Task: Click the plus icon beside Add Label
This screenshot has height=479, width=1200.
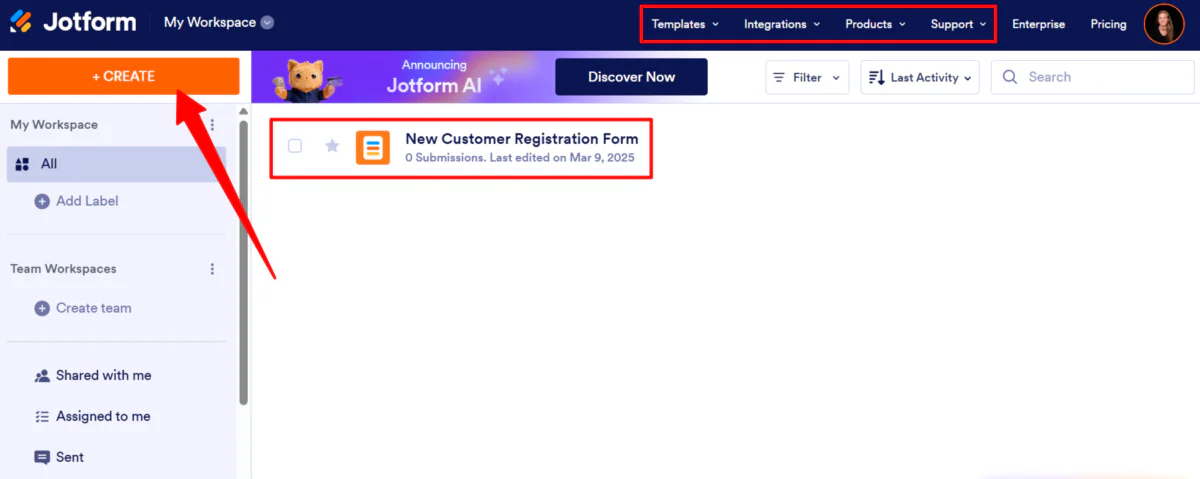Action: coord(42,201)
